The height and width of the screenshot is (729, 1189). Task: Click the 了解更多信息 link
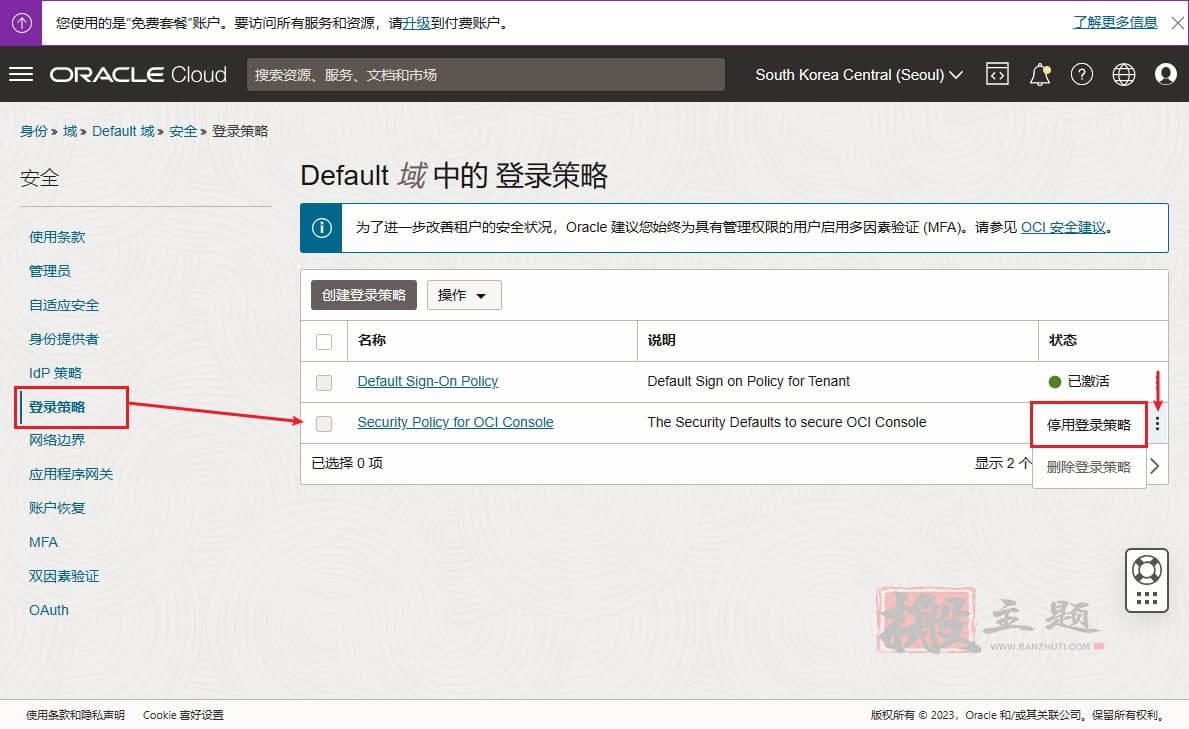[1115, 22]
